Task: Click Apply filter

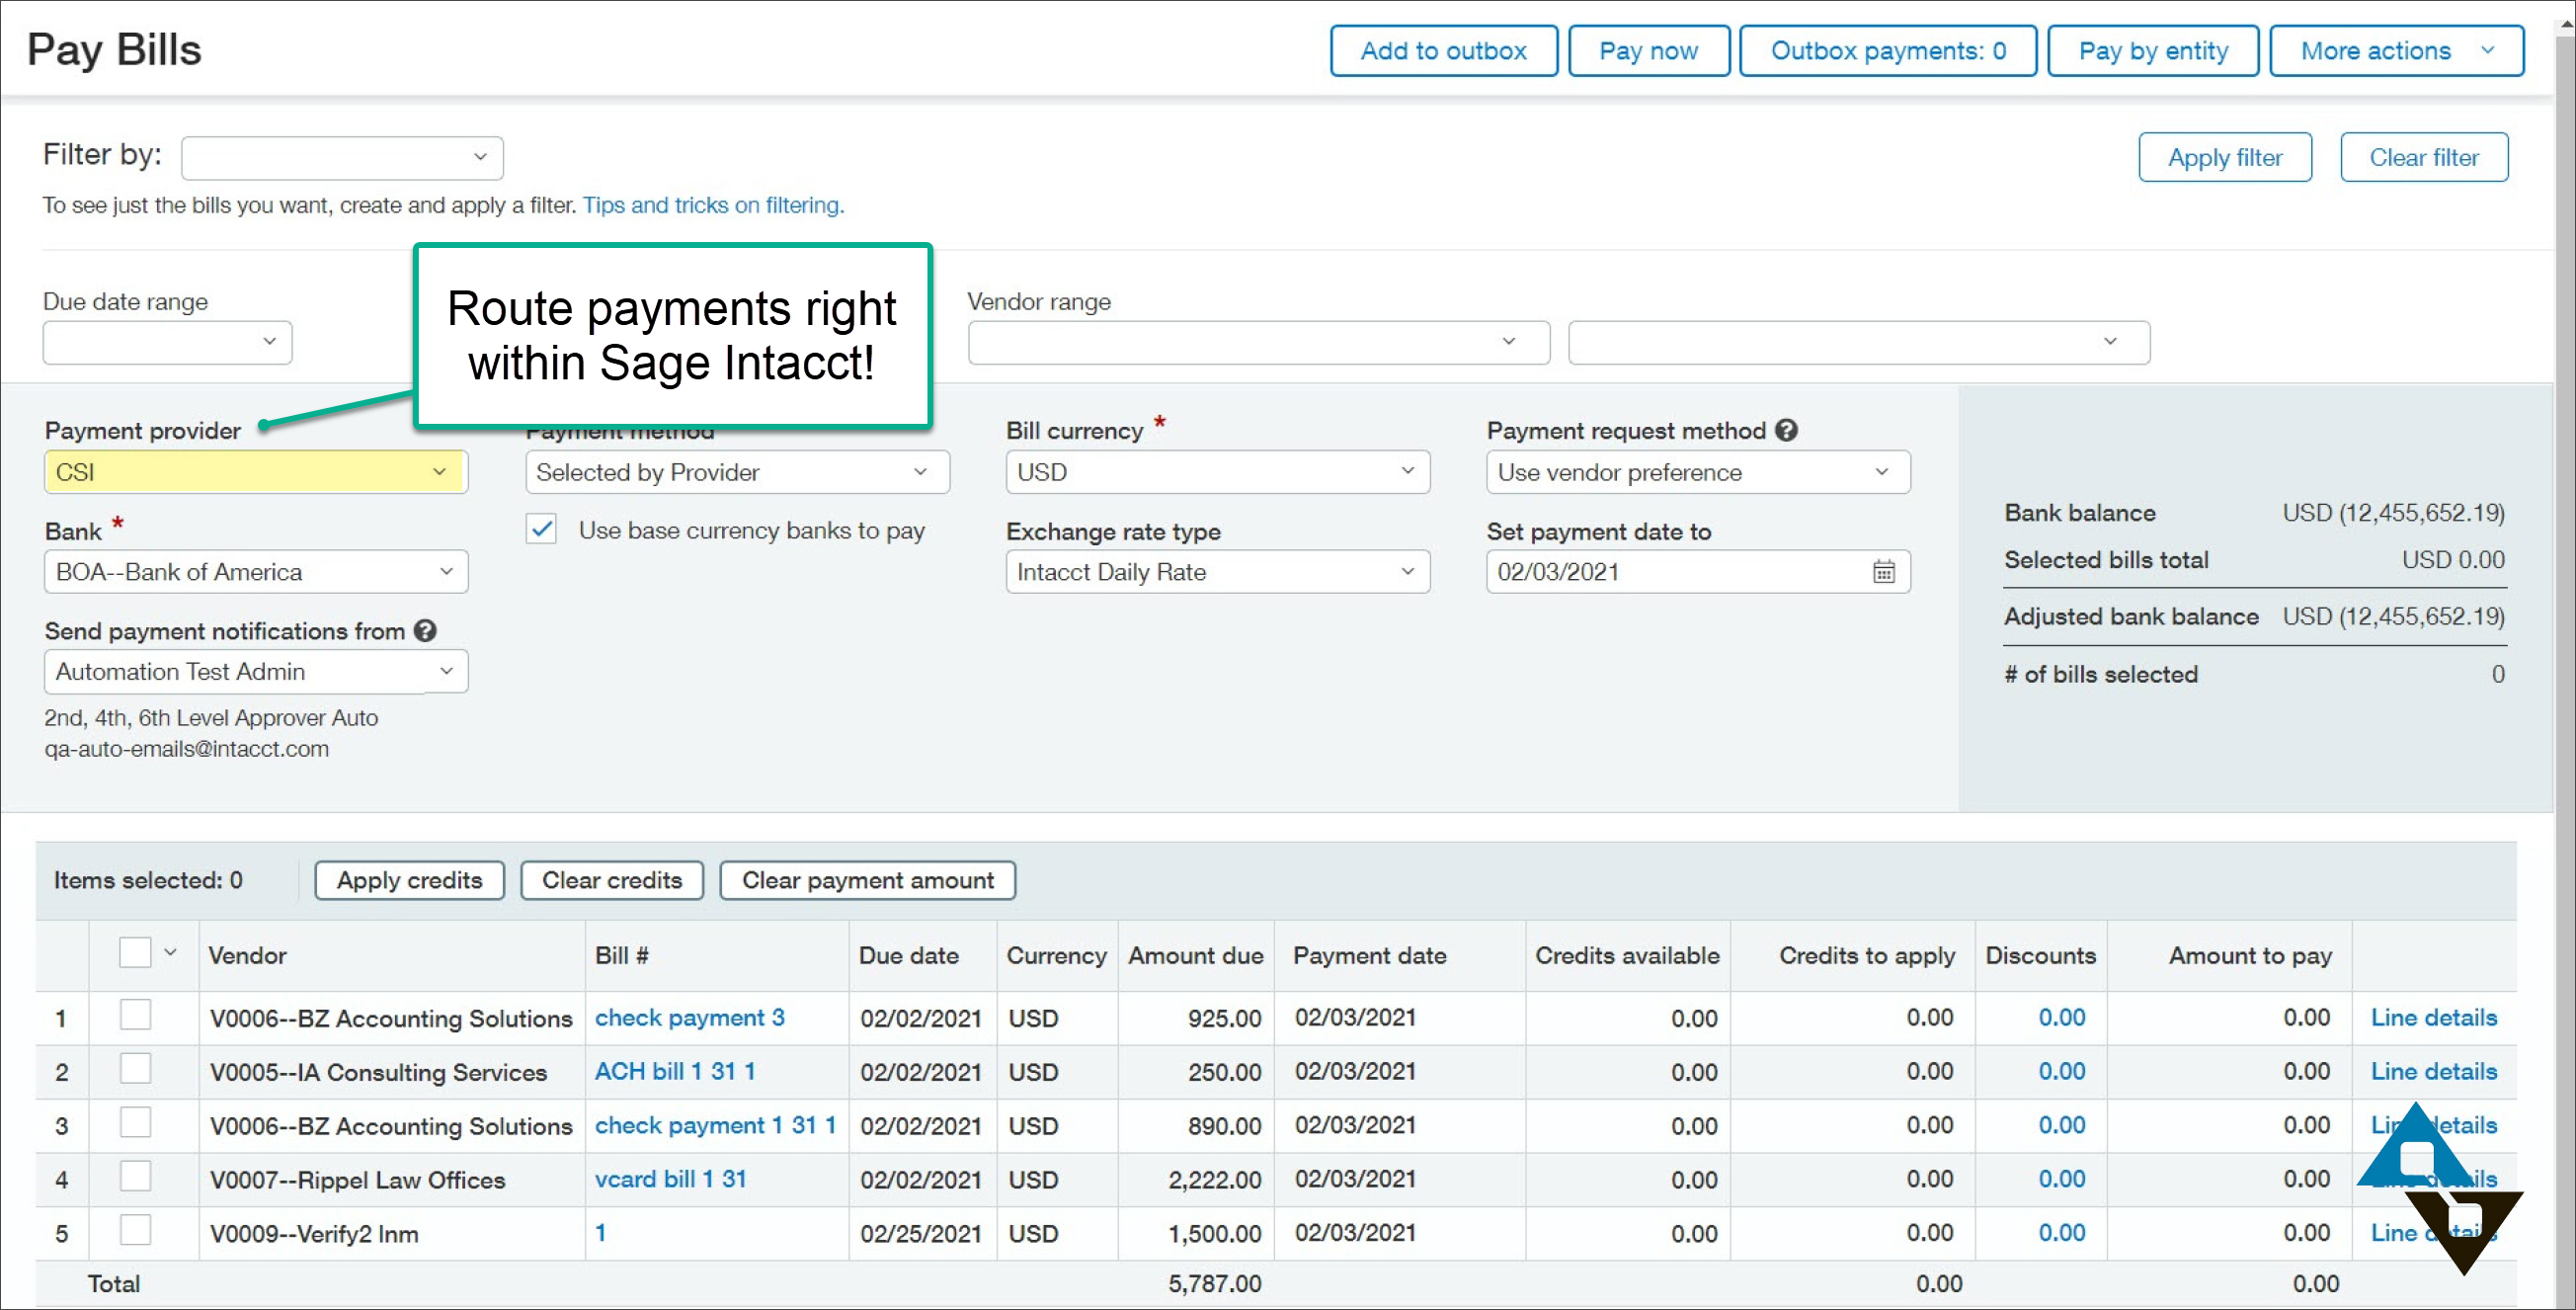Action: tap(2224, 157)
